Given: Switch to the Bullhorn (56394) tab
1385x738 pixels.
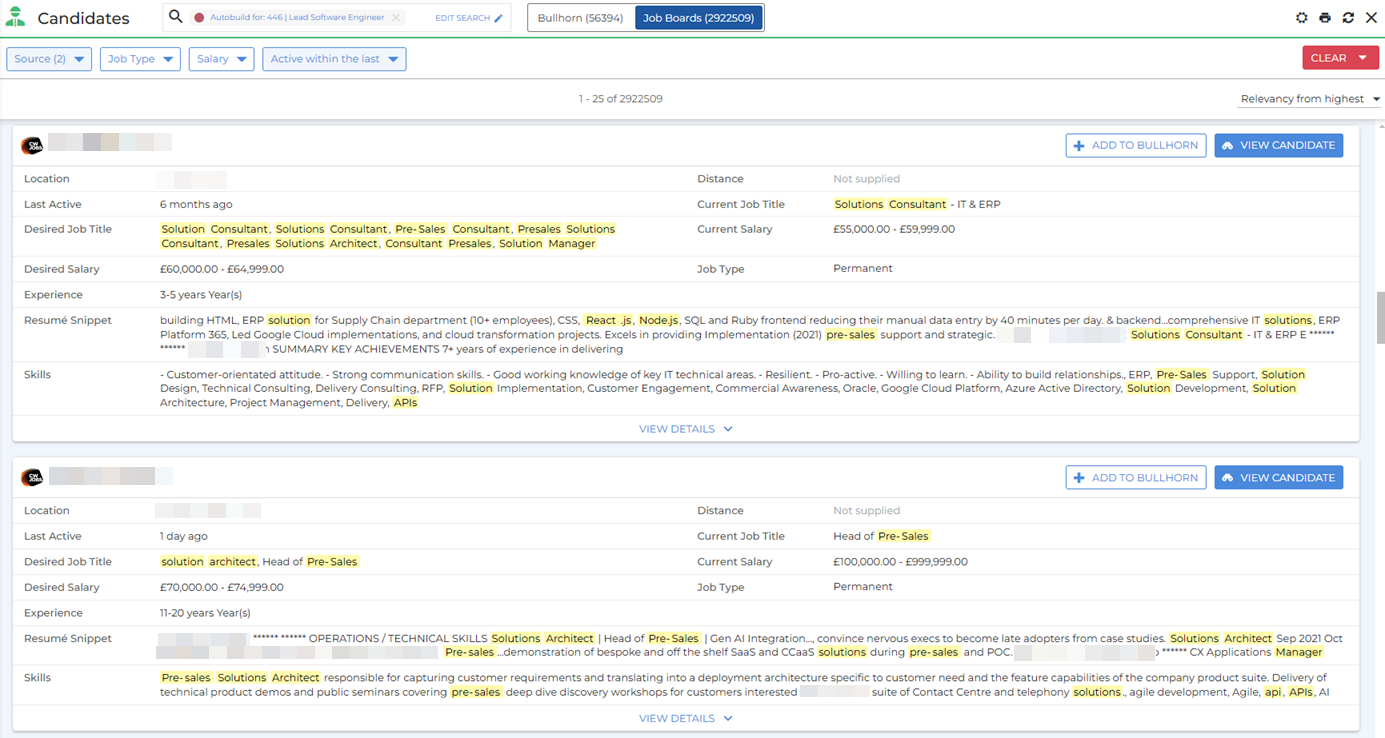Looking at the screenshot, I should pyautogui.click(x=581, y=18).
